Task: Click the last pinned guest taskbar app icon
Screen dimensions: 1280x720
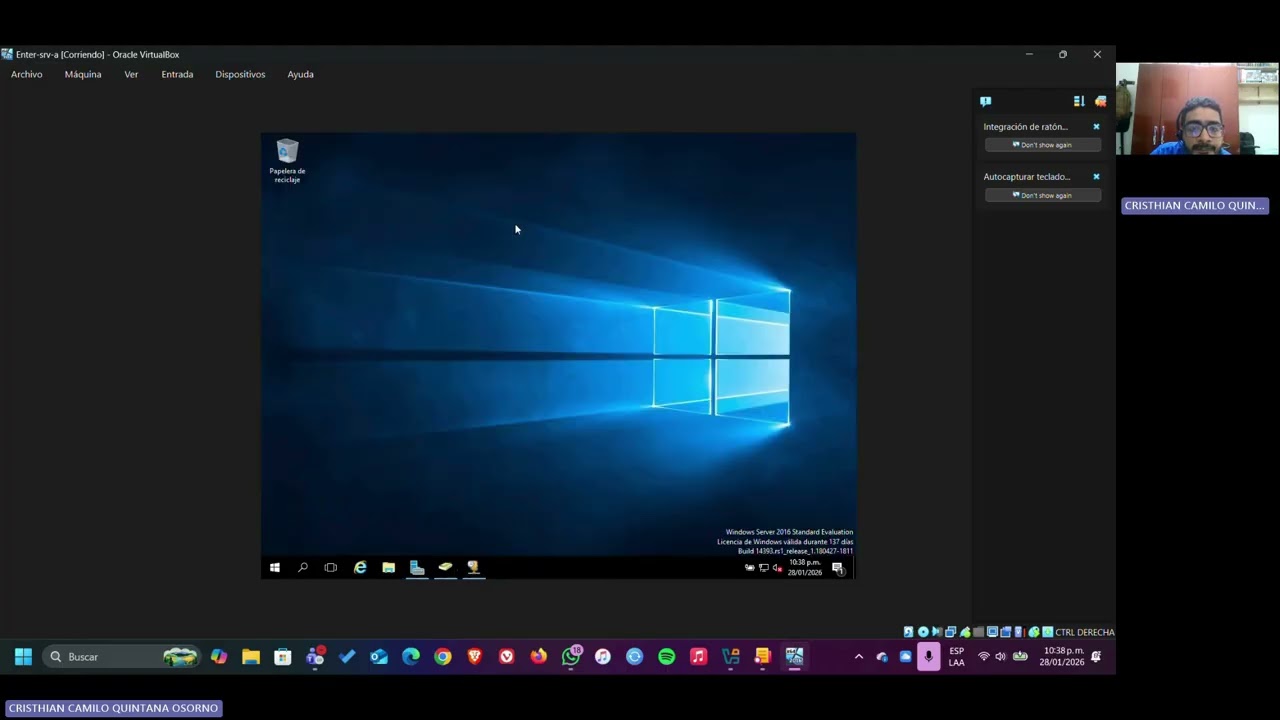Action: tap(473, 568)
